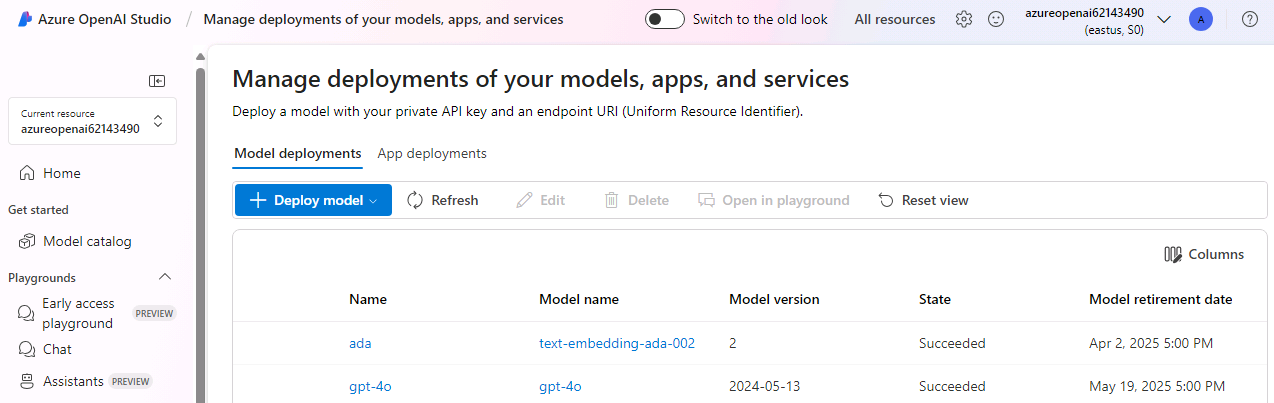
Task: Sort by the Model name column header
Action: pyautogui.click(x=579, y=299)
